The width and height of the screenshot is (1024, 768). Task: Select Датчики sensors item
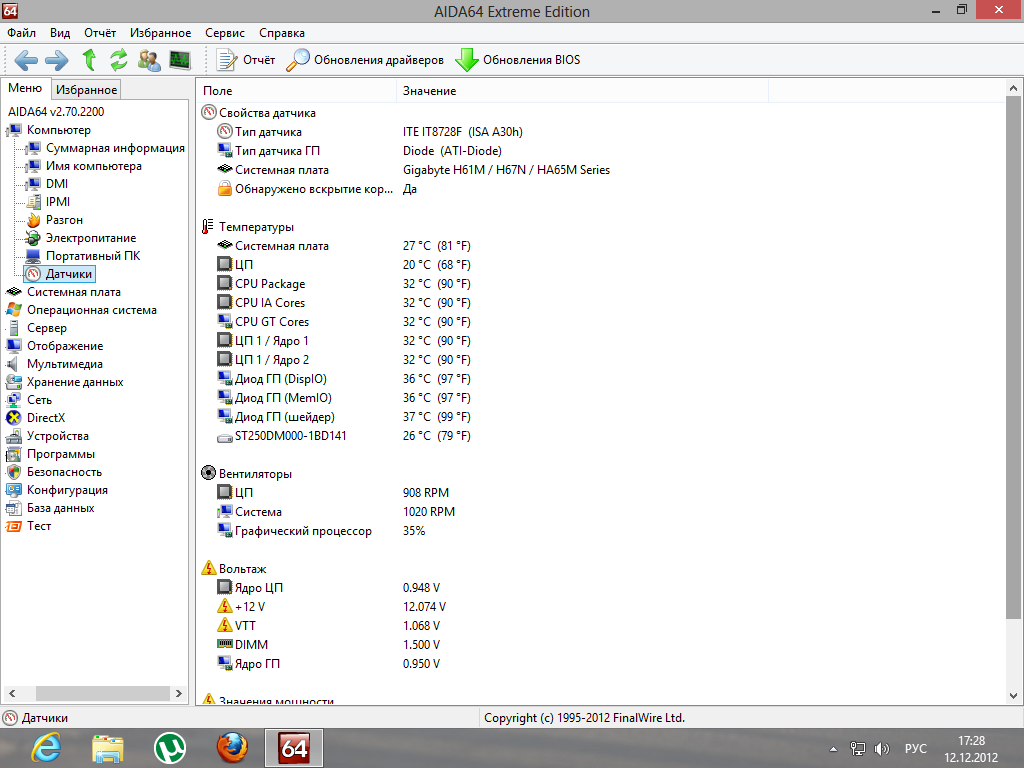(x=60, y=274)
